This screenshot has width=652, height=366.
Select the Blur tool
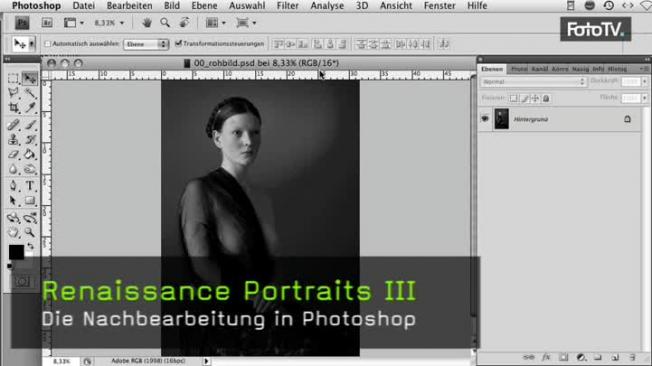pyautogui.click(x=13, y=169)
